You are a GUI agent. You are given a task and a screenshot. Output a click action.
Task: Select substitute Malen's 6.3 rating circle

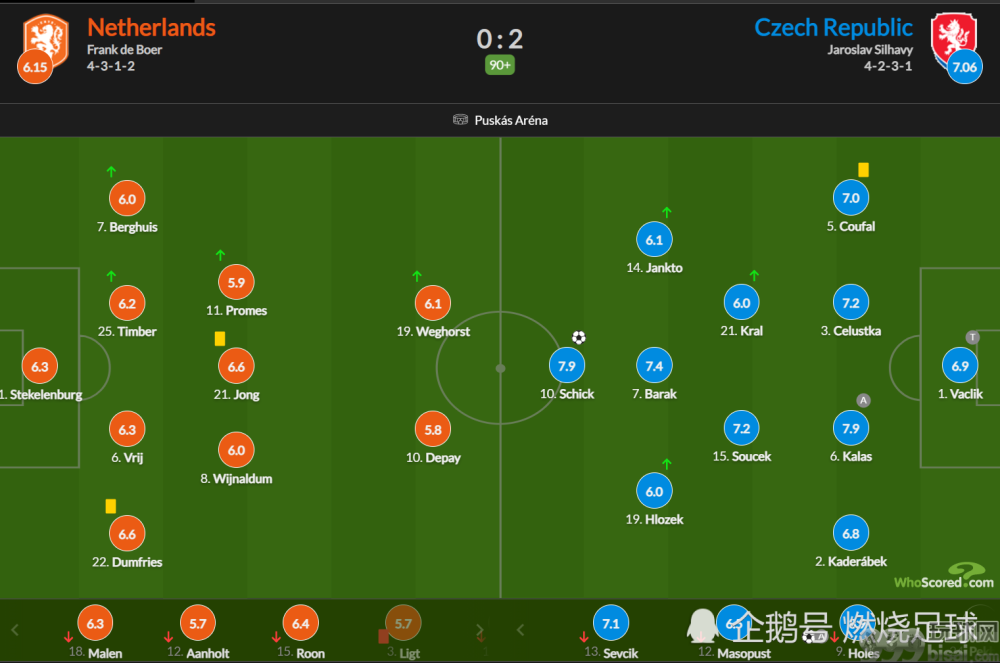(x=95, y=623)
